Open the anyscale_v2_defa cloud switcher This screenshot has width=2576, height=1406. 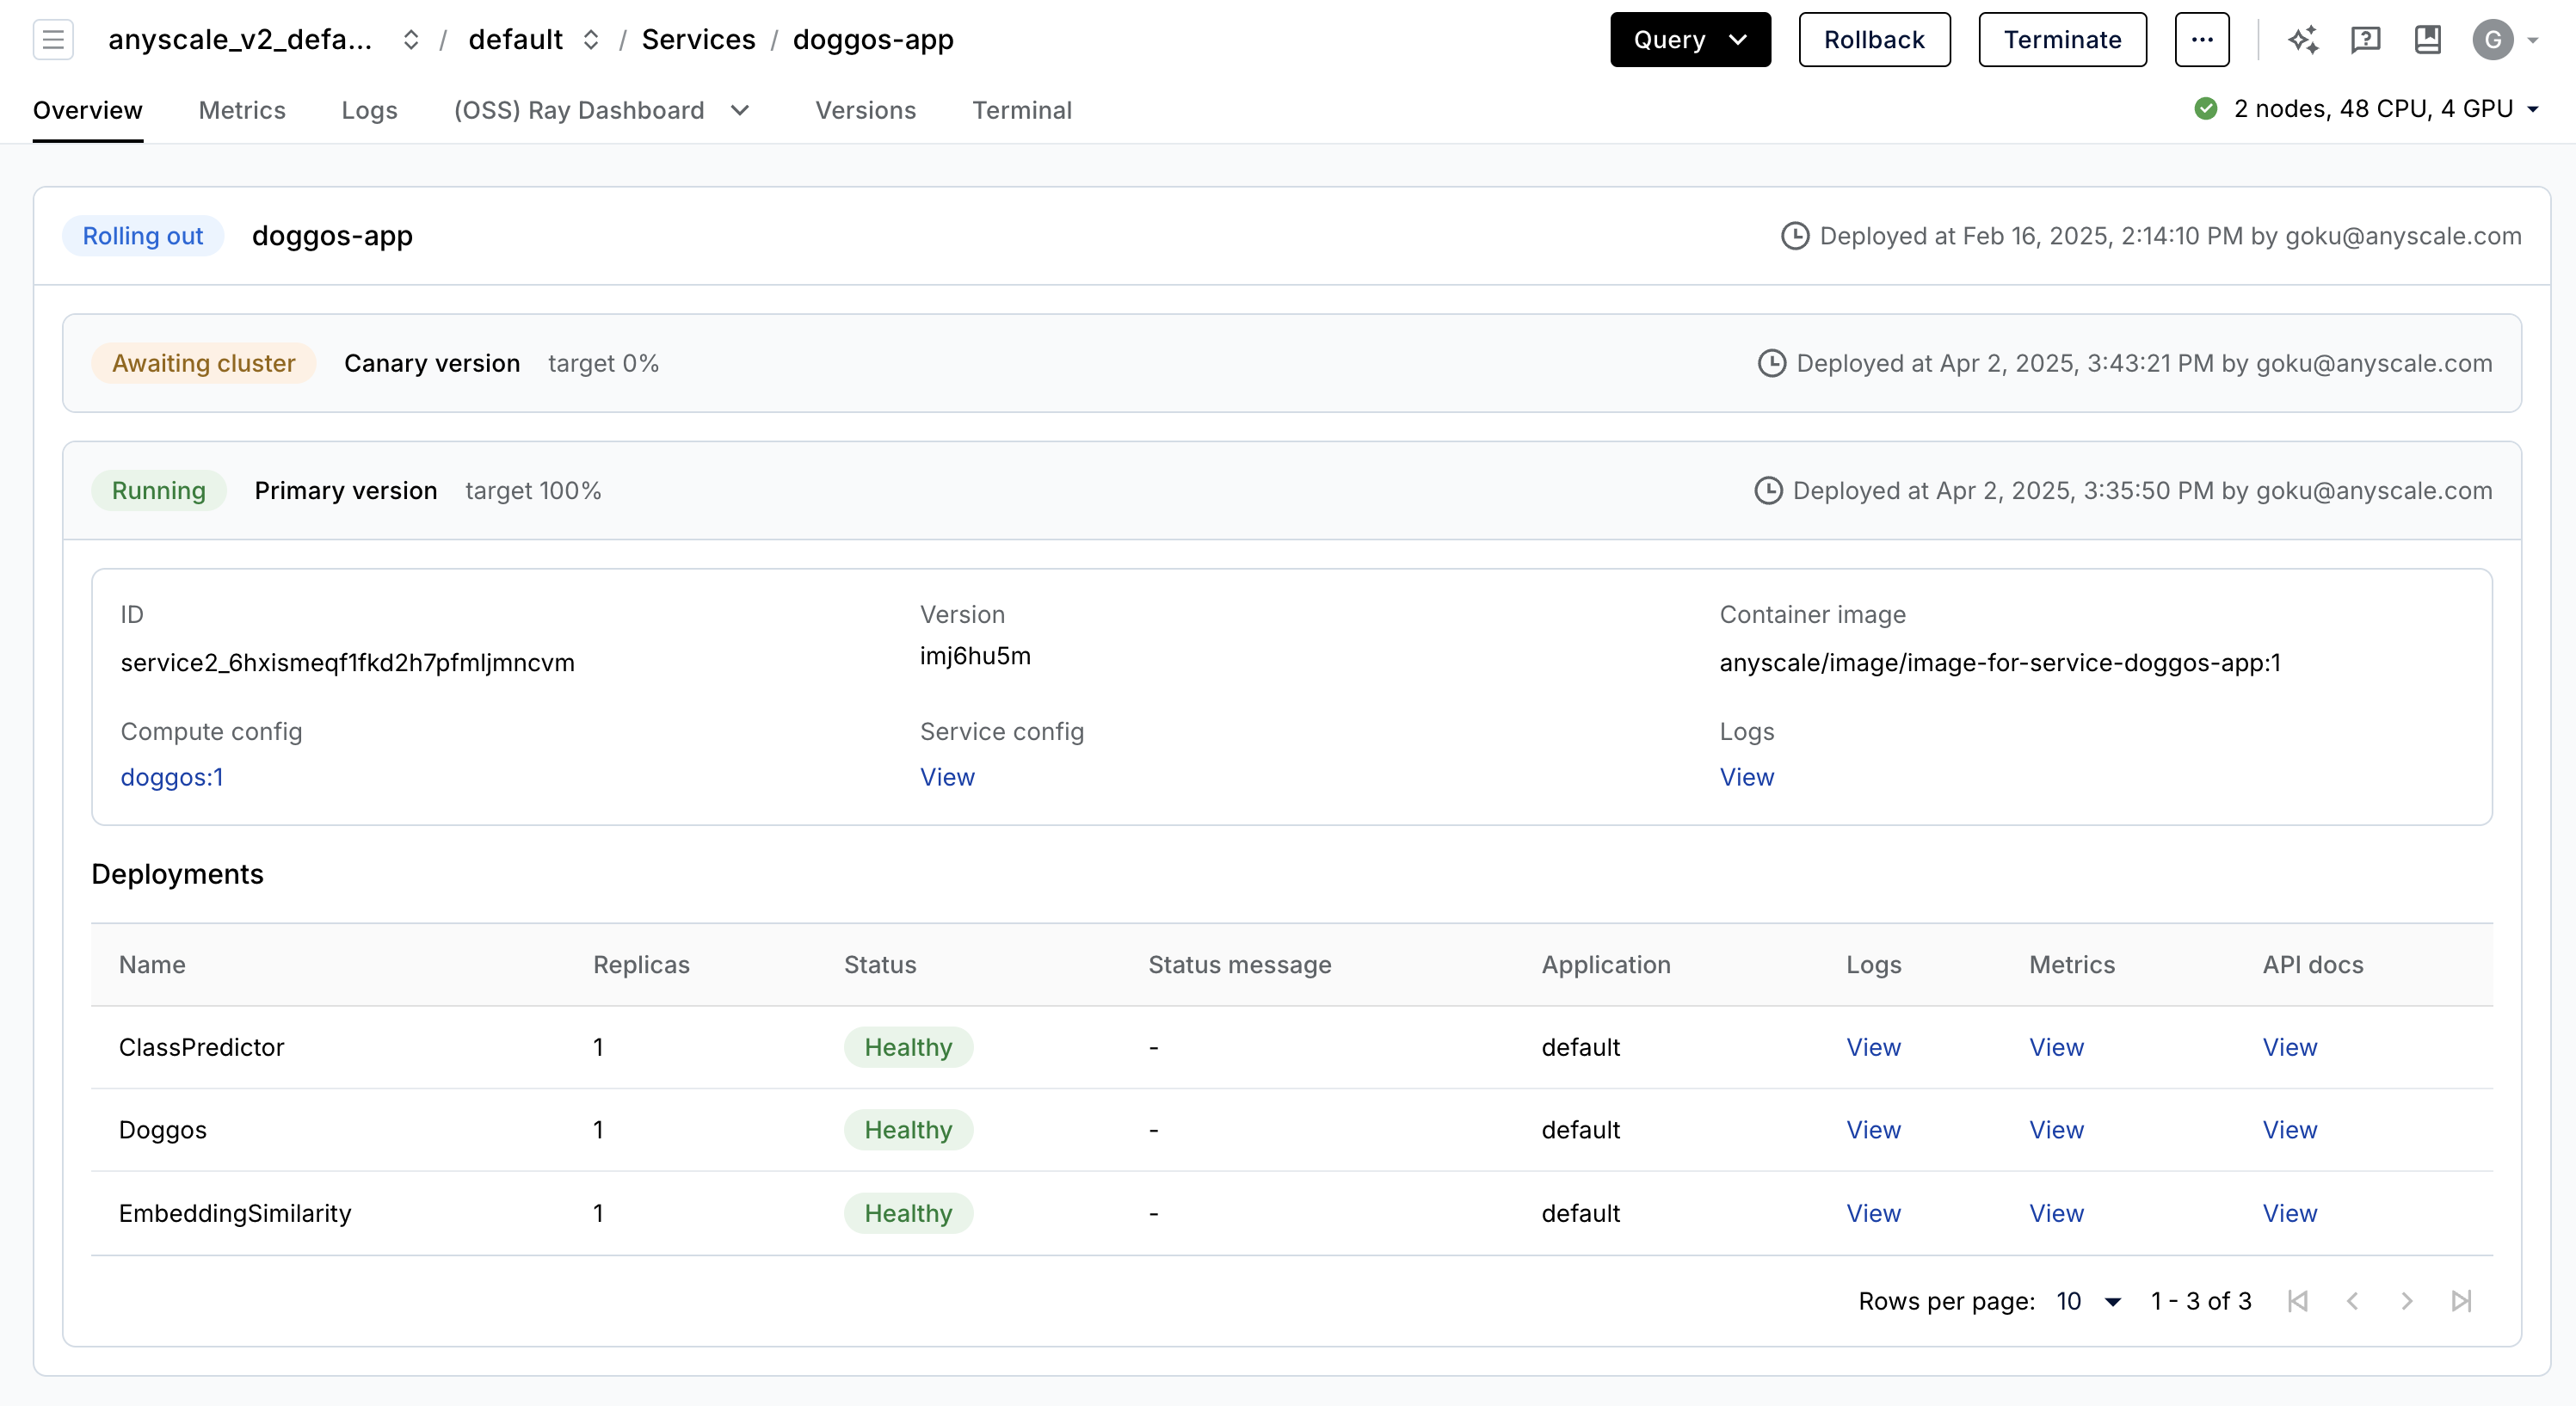point(410,40)
